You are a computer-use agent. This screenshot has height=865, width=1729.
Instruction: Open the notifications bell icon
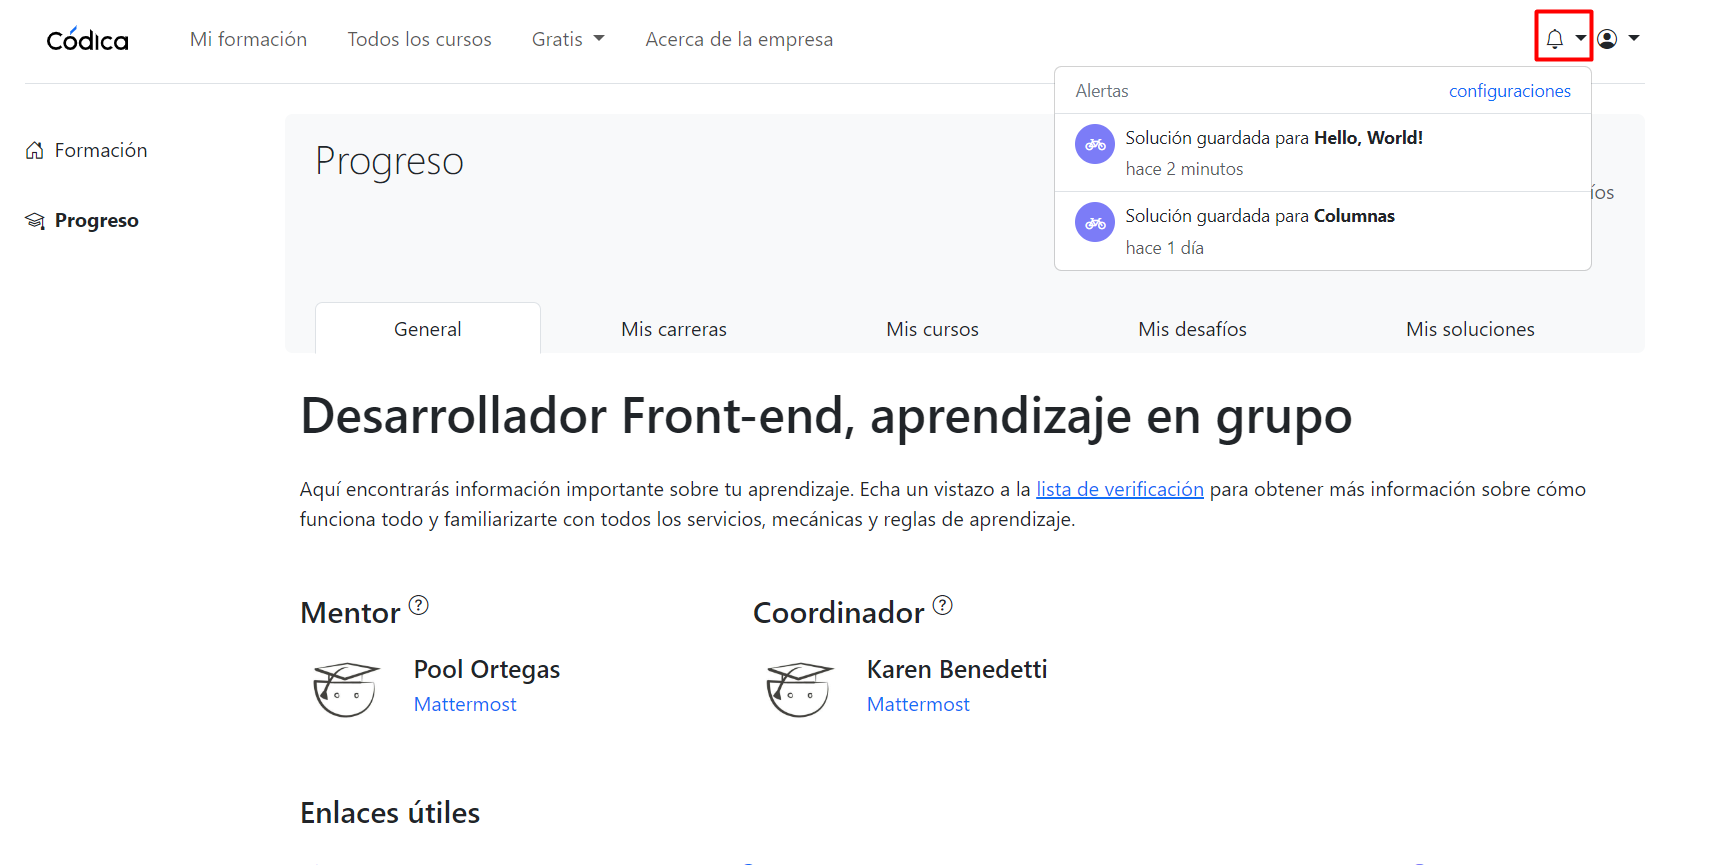[1554, 39]
